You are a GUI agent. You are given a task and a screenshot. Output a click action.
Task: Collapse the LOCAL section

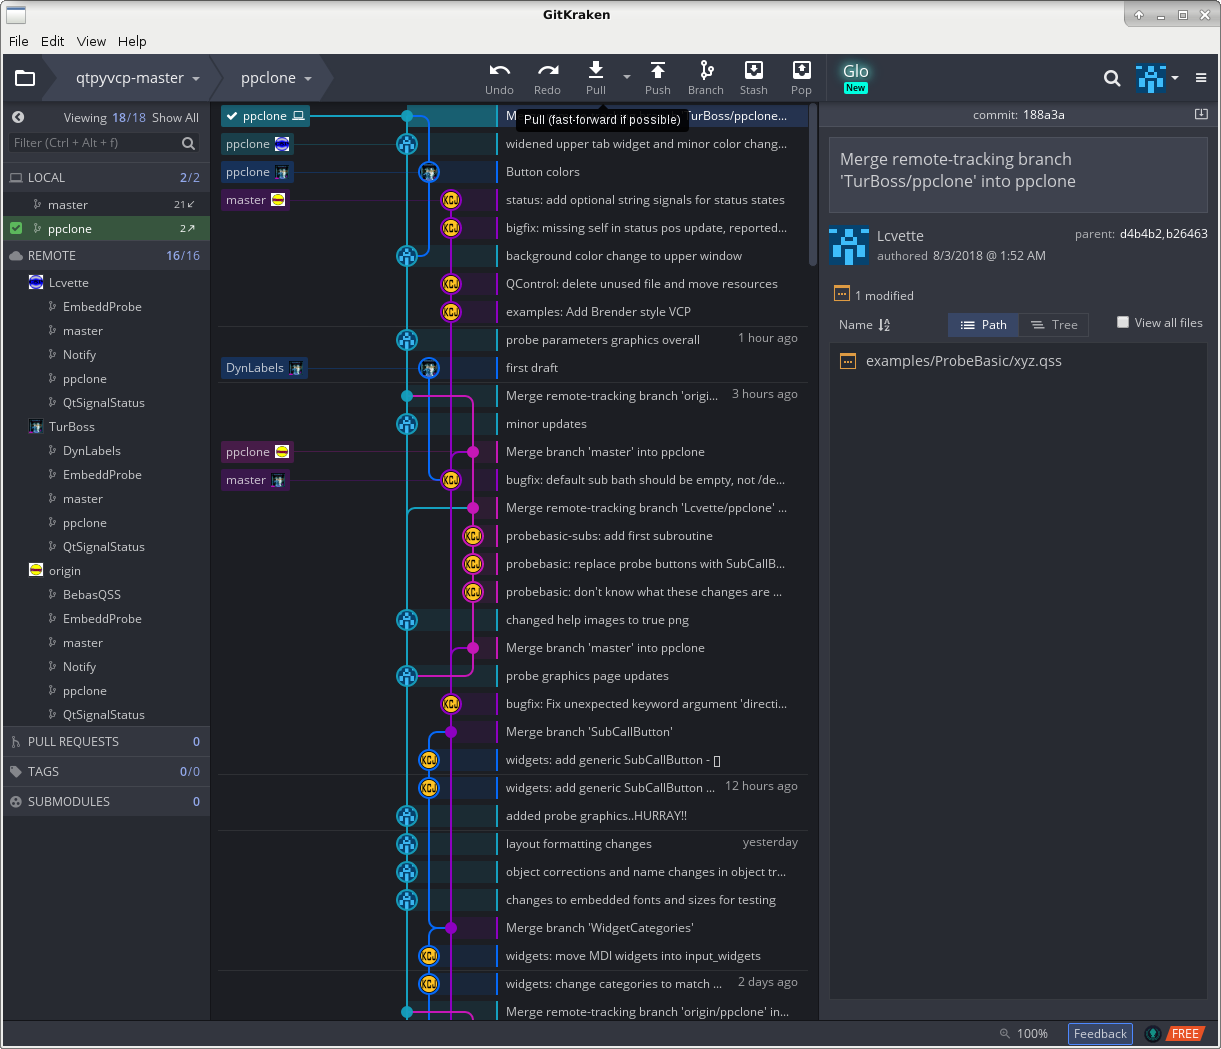coord(106,177)
